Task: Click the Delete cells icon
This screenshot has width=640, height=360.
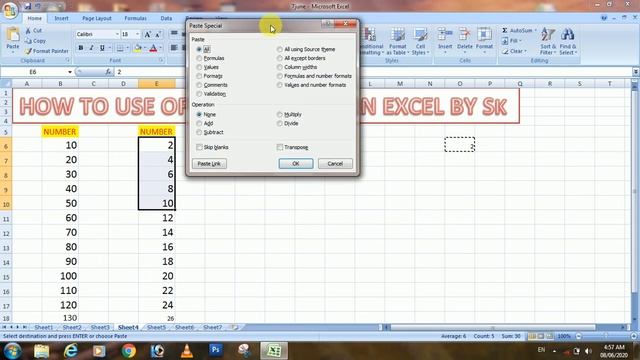Action: (464, 35)
